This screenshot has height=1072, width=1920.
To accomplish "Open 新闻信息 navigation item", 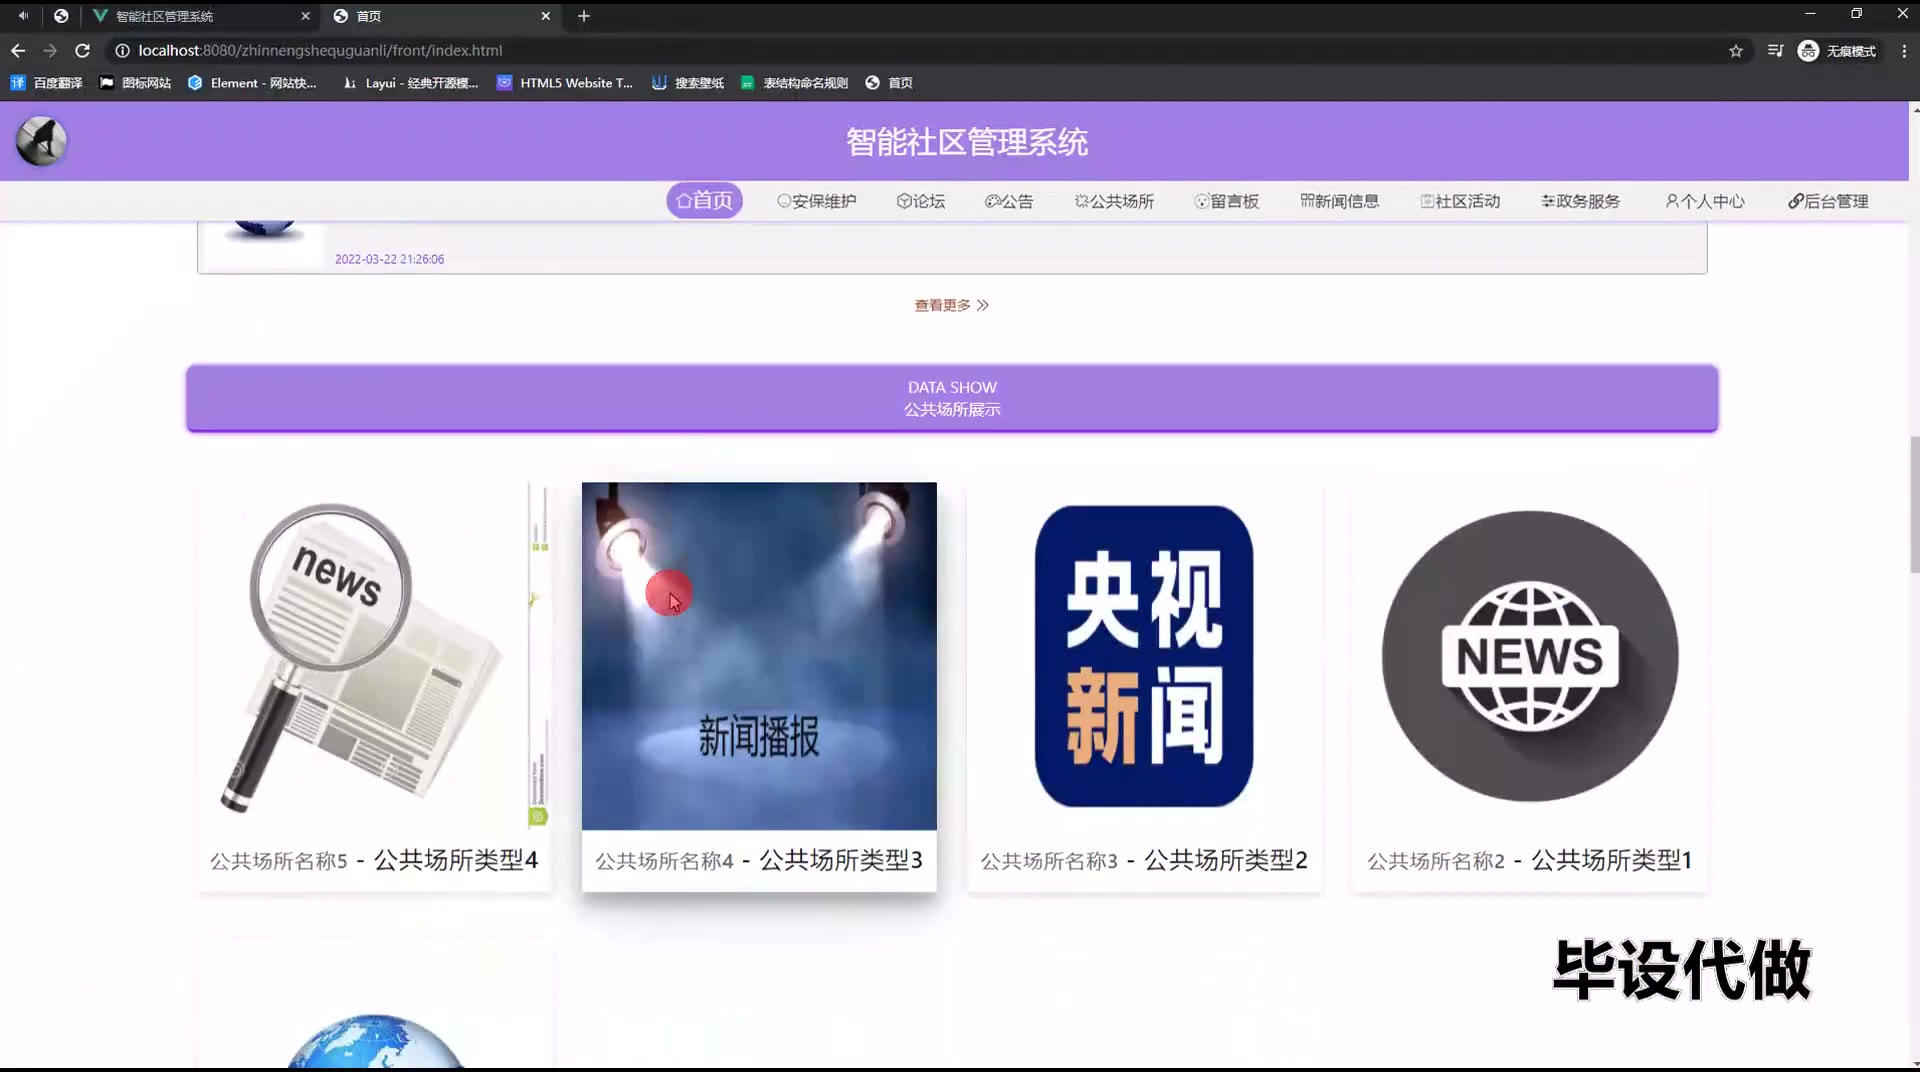I will click(1339, 201).
